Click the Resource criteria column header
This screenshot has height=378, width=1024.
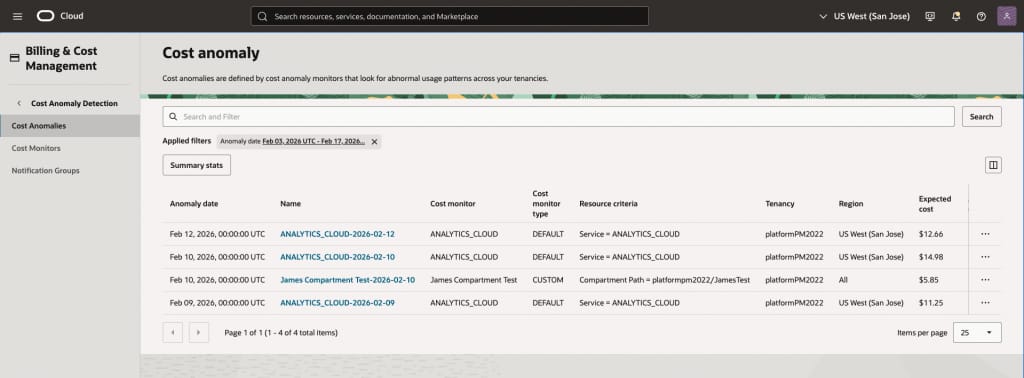click(608, 204)
